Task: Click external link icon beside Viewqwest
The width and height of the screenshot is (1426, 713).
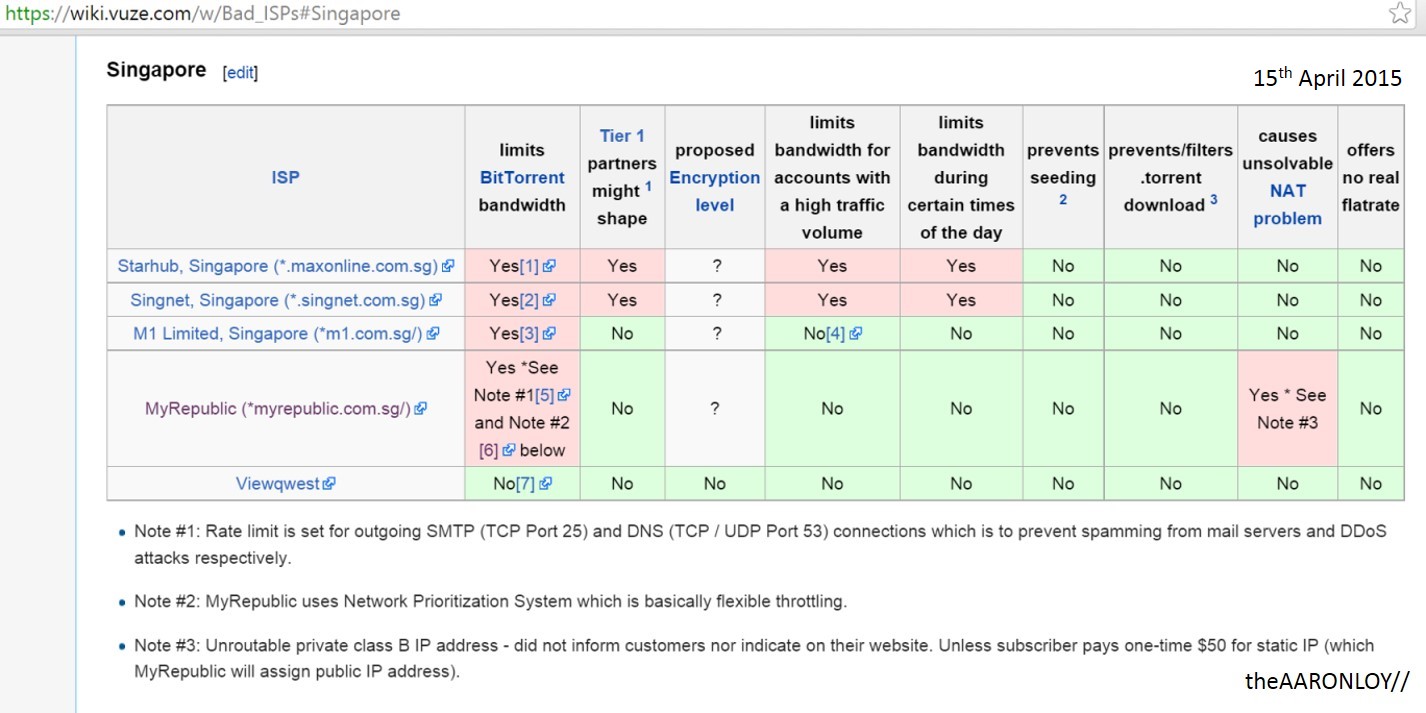Action: pyautogui.click(x=329, y=484)
